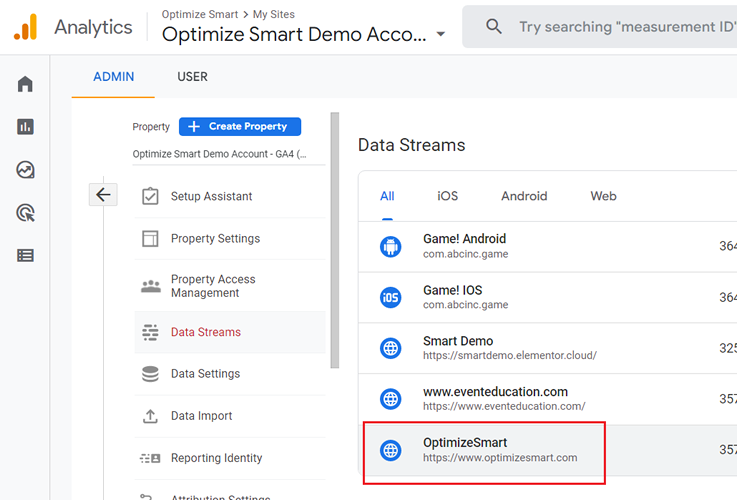737x500 pixels.
Task: Expand the account selector dropdown arrow
Action: click(x=441, y=34)
